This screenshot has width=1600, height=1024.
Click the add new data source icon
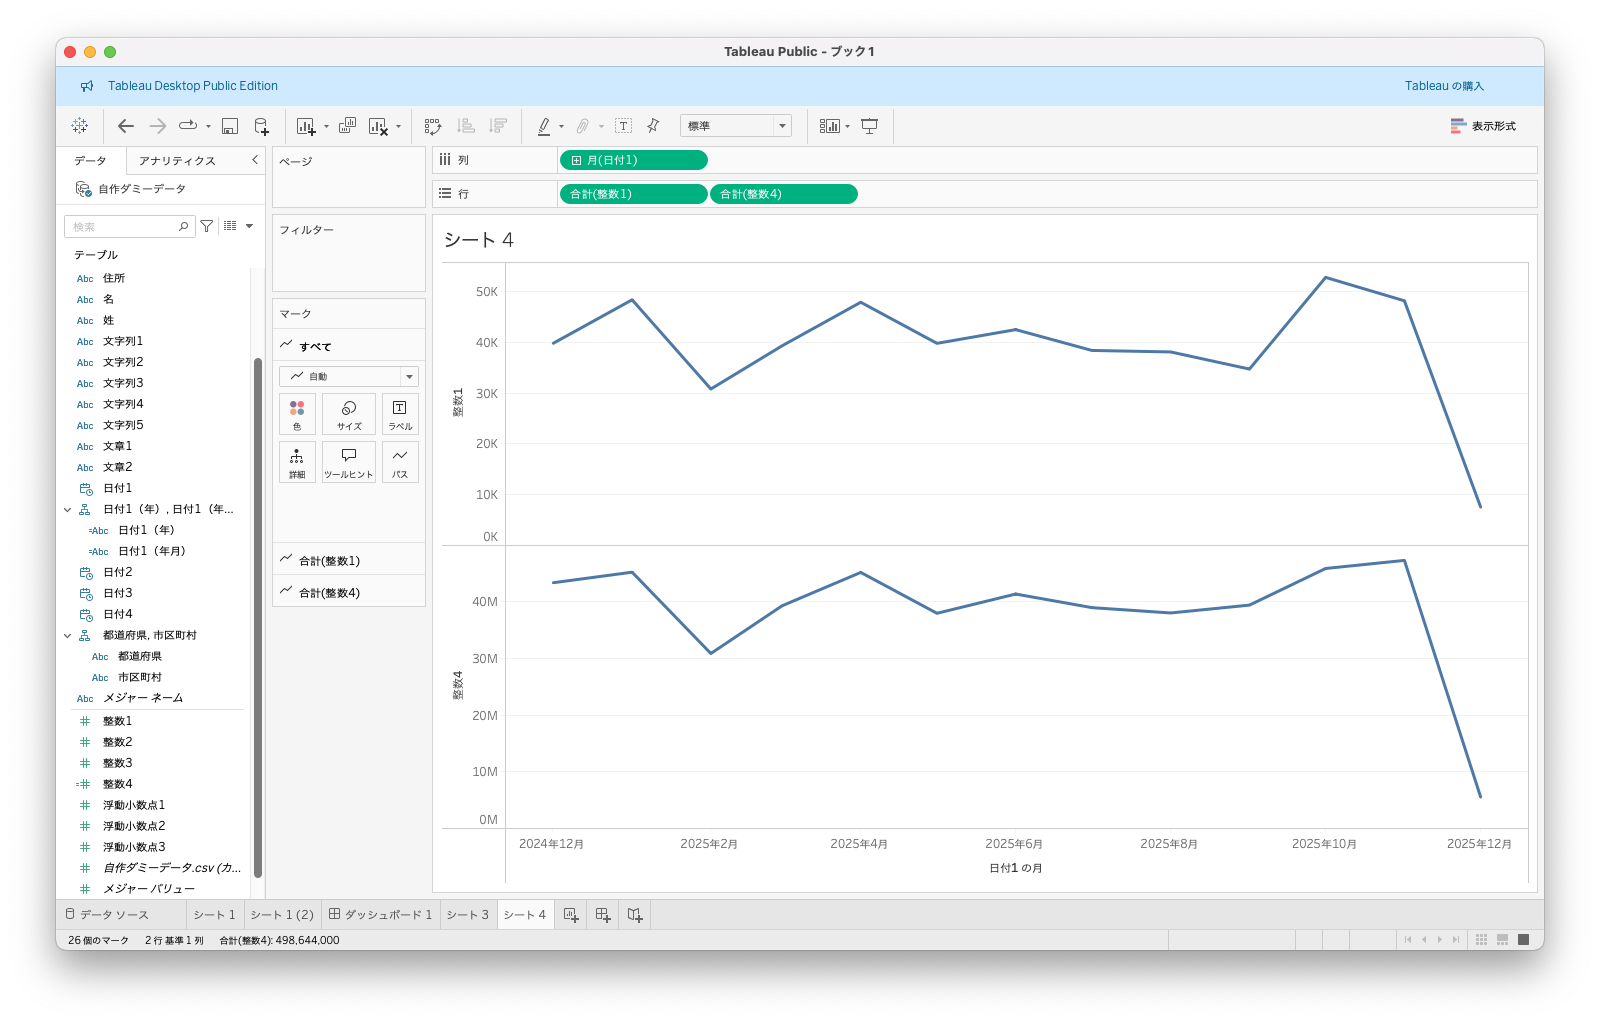click(x=261, y=126)
